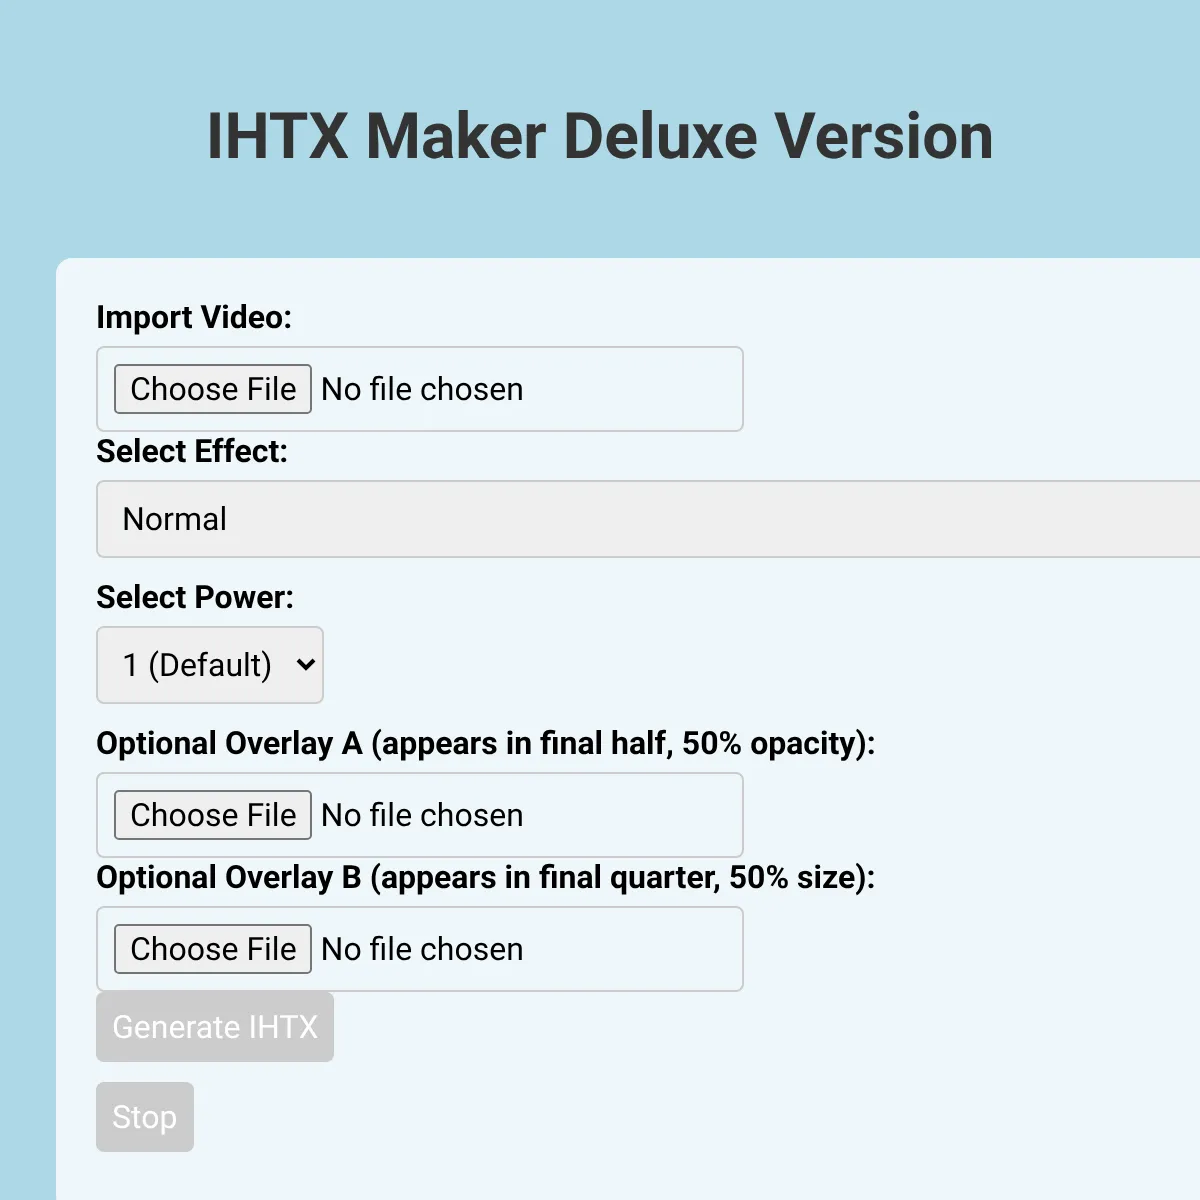Viewport: 1200px width, 1200px height.
Task: Click "No file chosen" text for Overlay A
Action: (422, 815)
